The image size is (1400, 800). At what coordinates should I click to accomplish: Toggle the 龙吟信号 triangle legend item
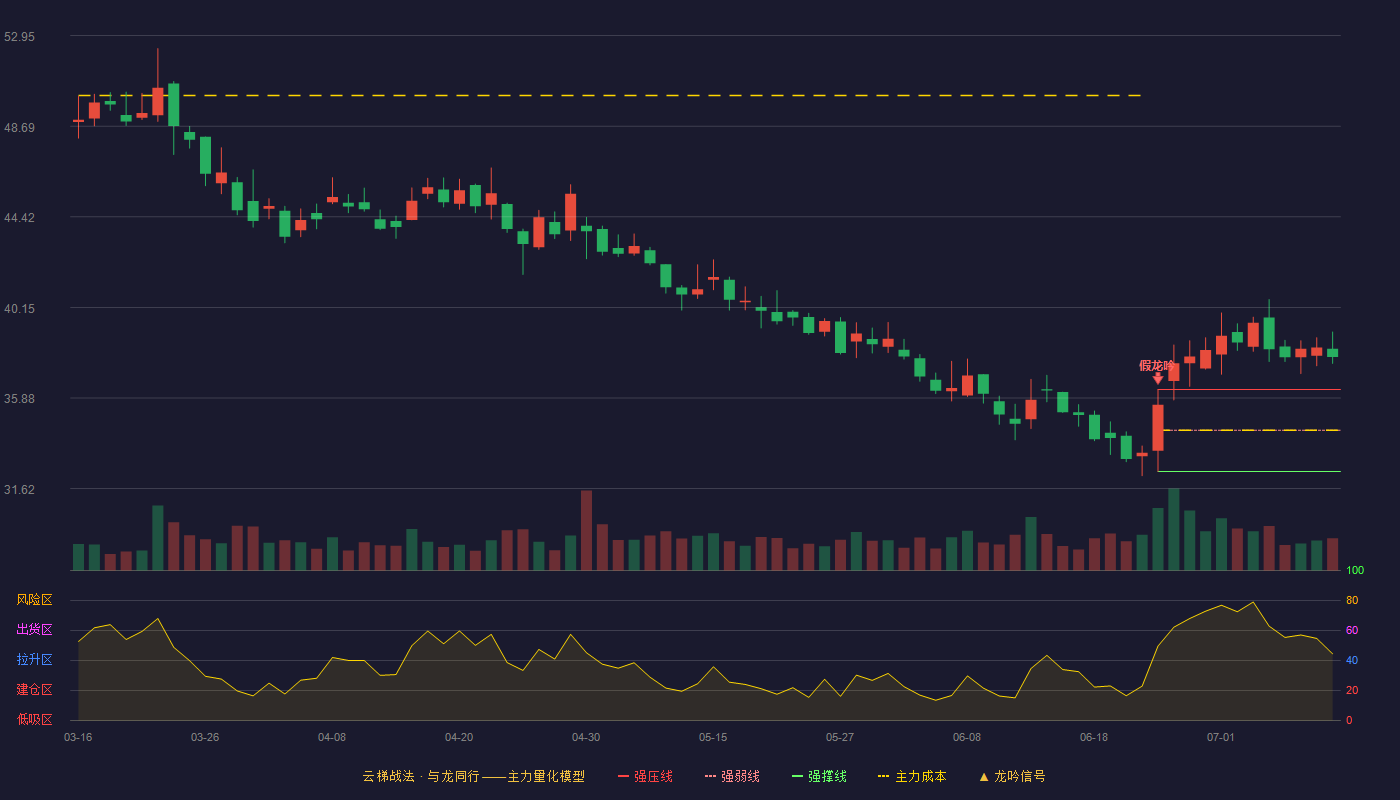1012,776
